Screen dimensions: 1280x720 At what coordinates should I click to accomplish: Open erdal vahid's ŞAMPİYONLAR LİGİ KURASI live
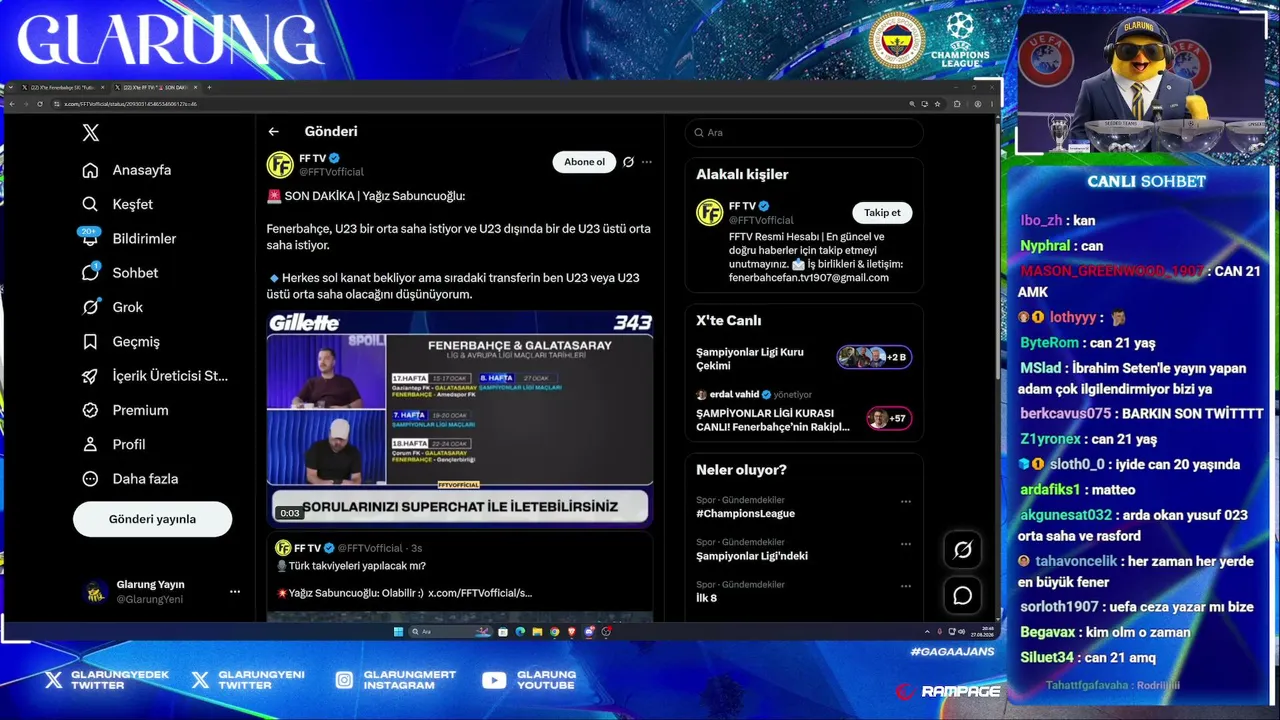pos(804,411)
